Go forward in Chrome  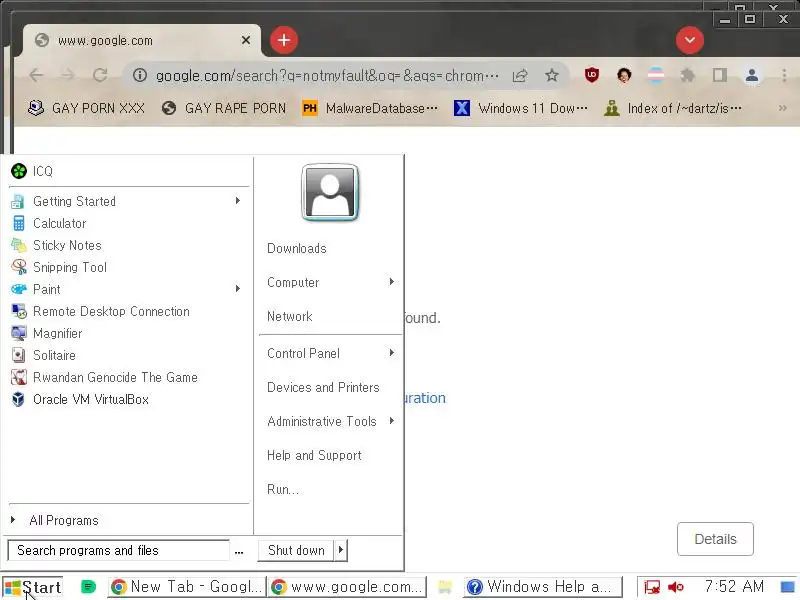[67, 76]
